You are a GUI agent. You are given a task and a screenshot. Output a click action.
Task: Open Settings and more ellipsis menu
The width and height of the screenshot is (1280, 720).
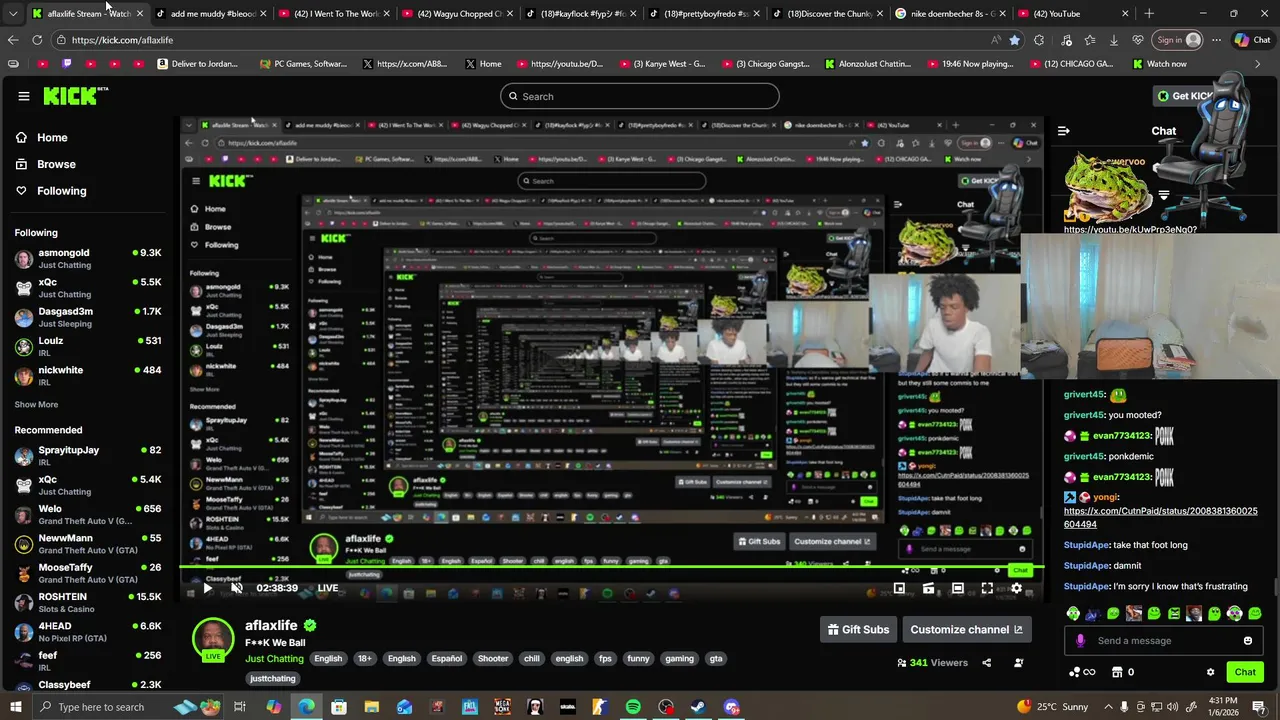(x=1216, y=40)
